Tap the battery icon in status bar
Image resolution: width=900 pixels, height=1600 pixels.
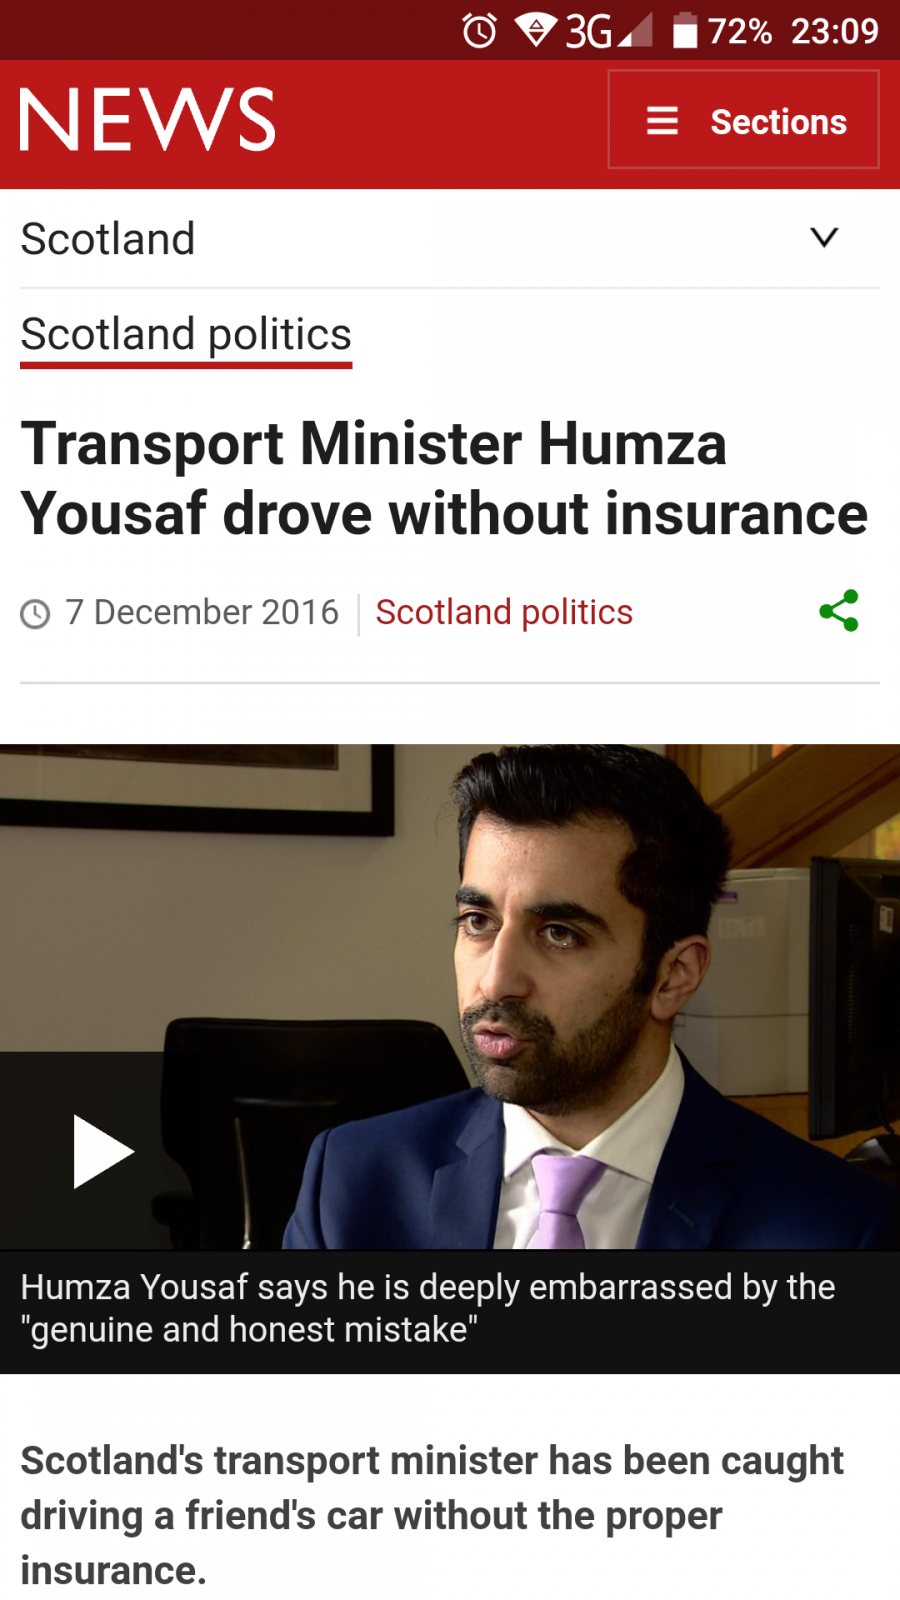[684, 30]
